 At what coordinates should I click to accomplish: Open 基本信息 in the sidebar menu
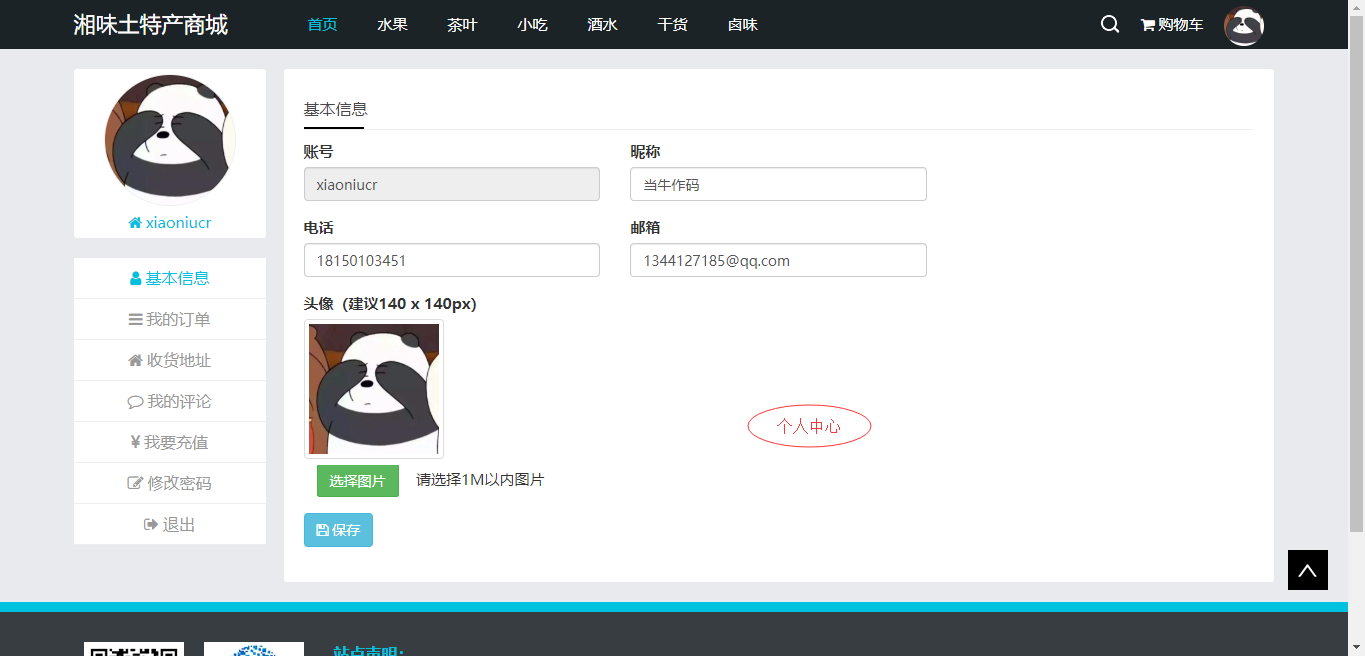170,278
